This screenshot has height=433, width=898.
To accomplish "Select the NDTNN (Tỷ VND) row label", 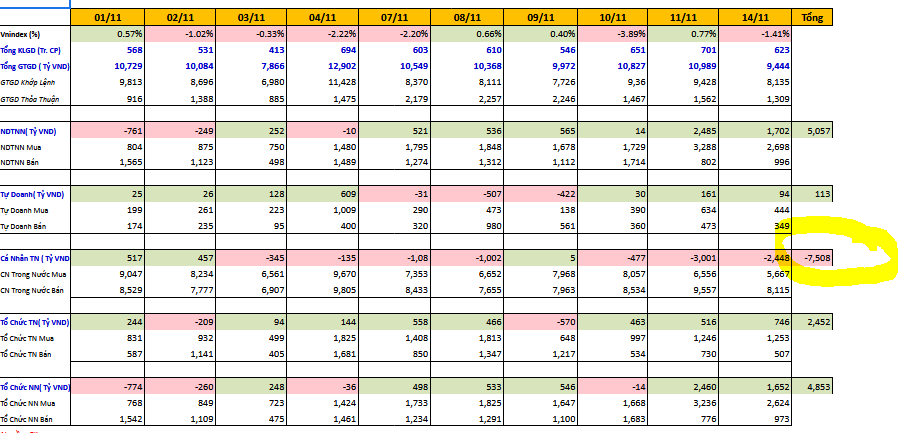I will [x=31, y=132].
